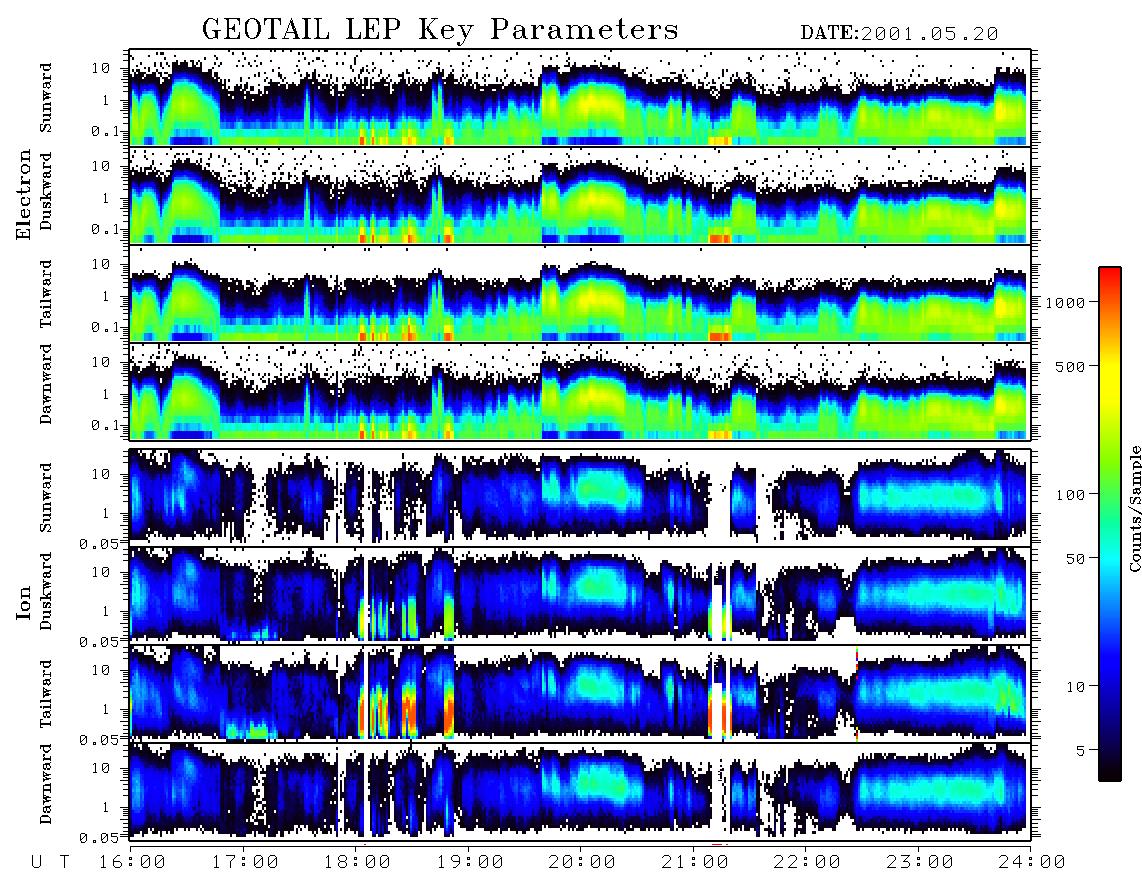Image resolution: width=1142 pixels, height=880 pixels.
Task: Select the Ion Sunward panel label
Action: click(x=46, y=497)
